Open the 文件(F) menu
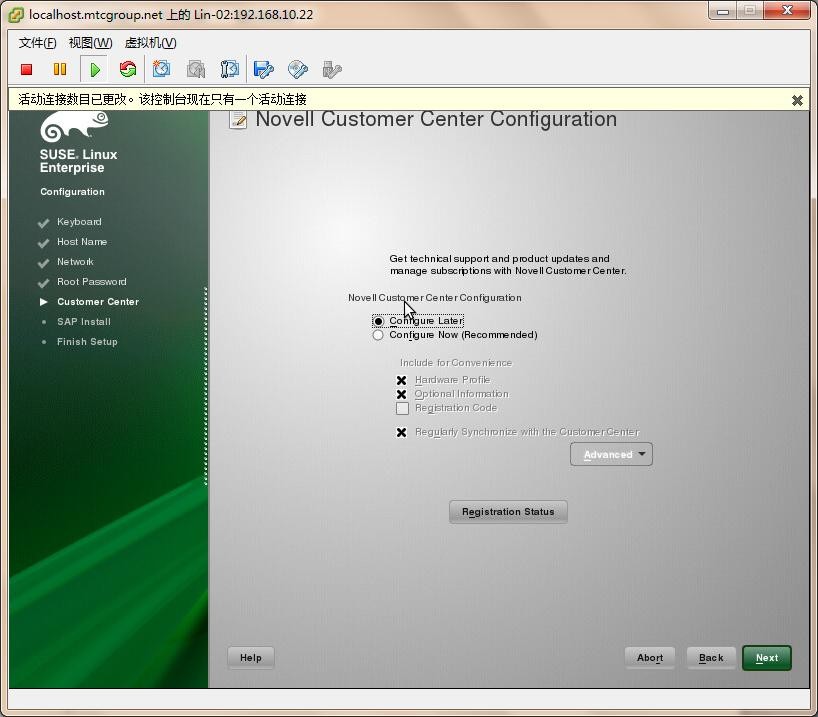Image resolution: width=818 pixels, height=717 pixels. [x=37, y=43]
